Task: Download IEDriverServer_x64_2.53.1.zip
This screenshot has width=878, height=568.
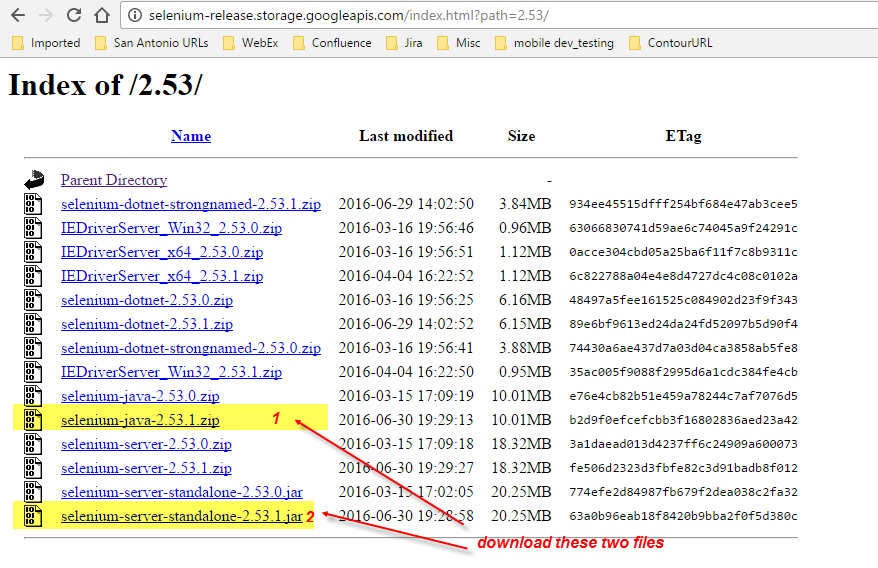Action: pyautogui.click(x=162, y=276)
